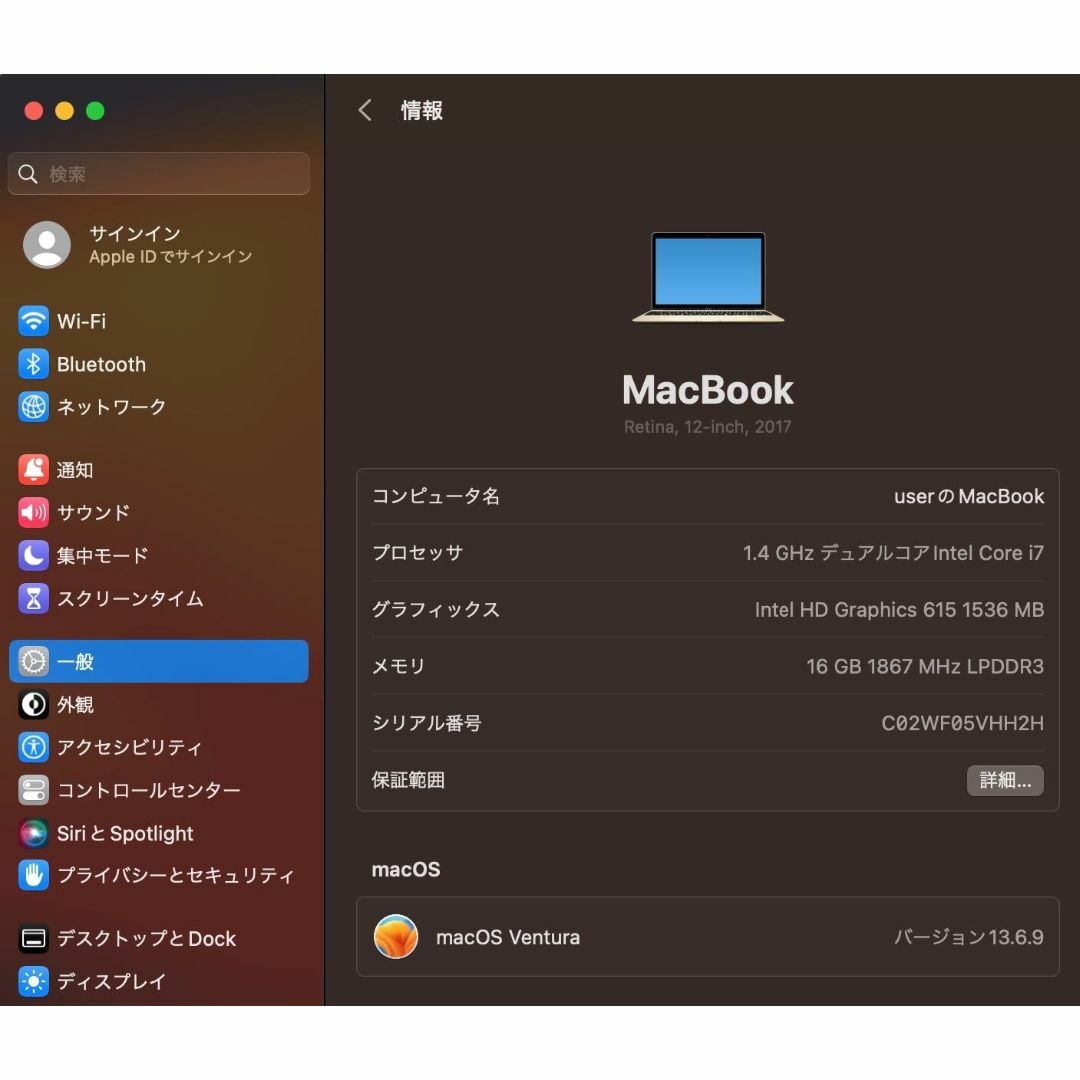Select the ネットワーク globe icon
The width and height of the screenshot is (1080, 1080).
coord(33,406)
